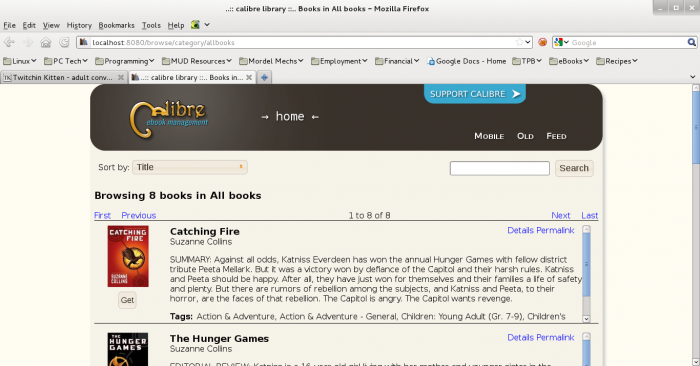Open Details link for The Hunger Games
700x366 pixels.
point(521,337)
